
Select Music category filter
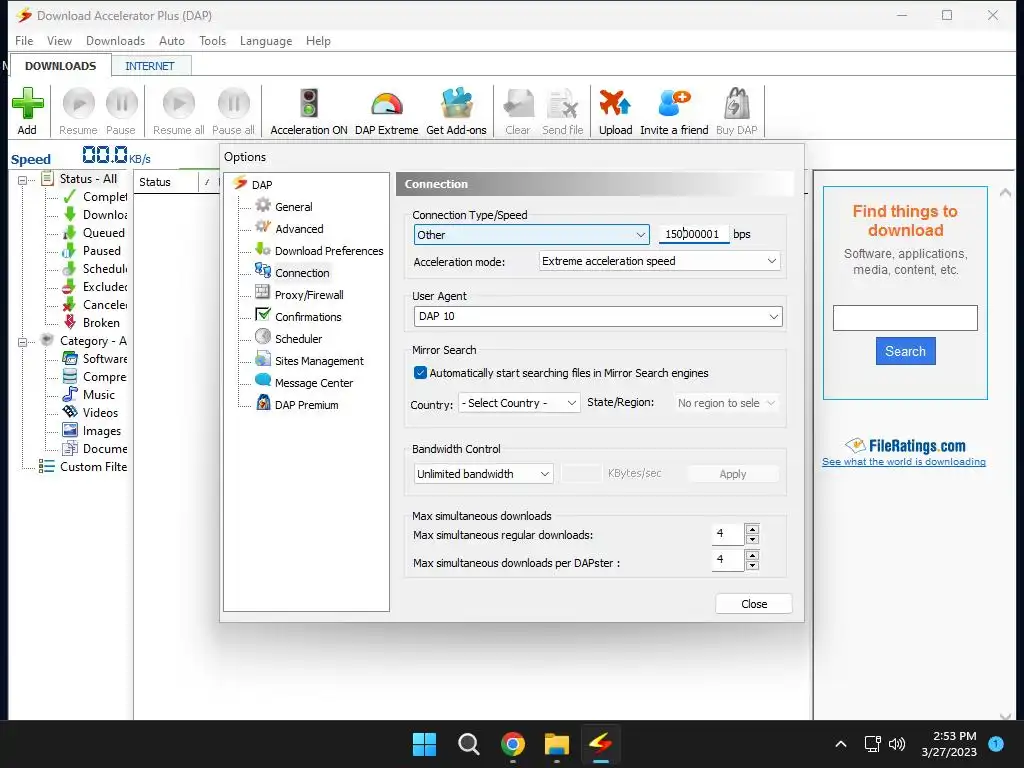coord(99,394)
